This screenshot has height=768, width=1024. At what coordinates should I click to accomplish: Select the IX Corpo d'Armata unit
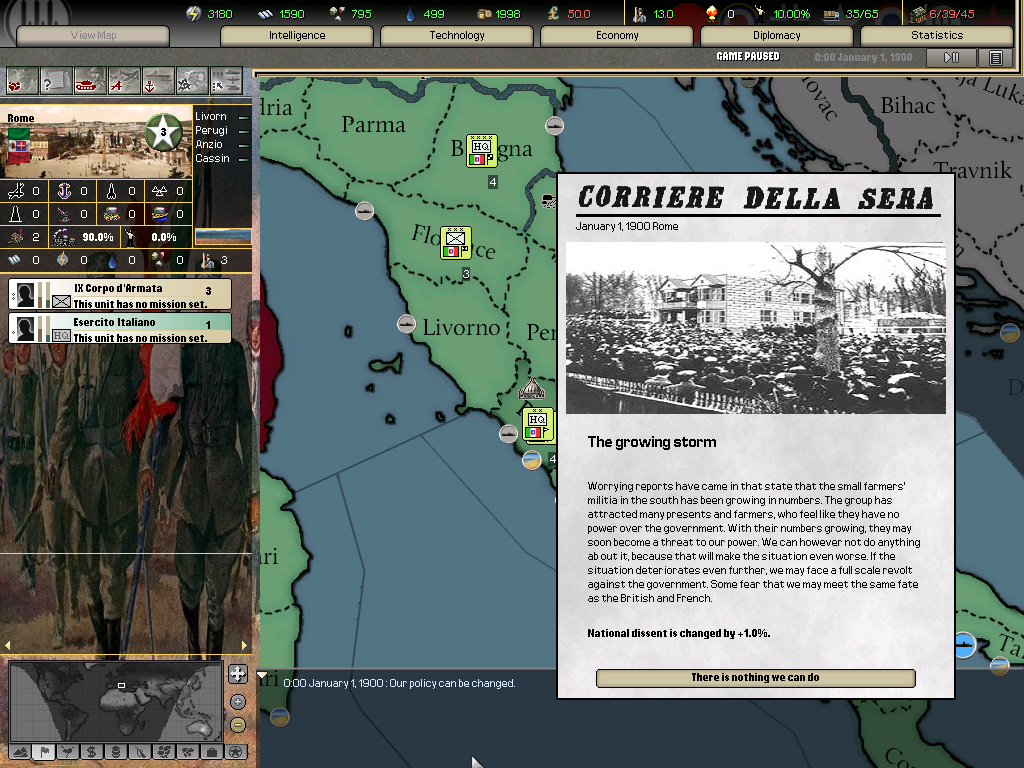pos(120,294)
